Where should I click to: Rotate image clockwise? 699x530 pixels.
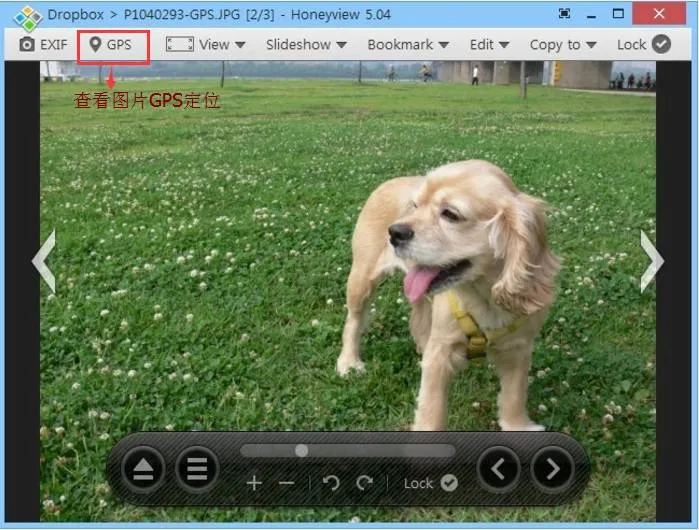pyautogui.click(x=365, y=483)
